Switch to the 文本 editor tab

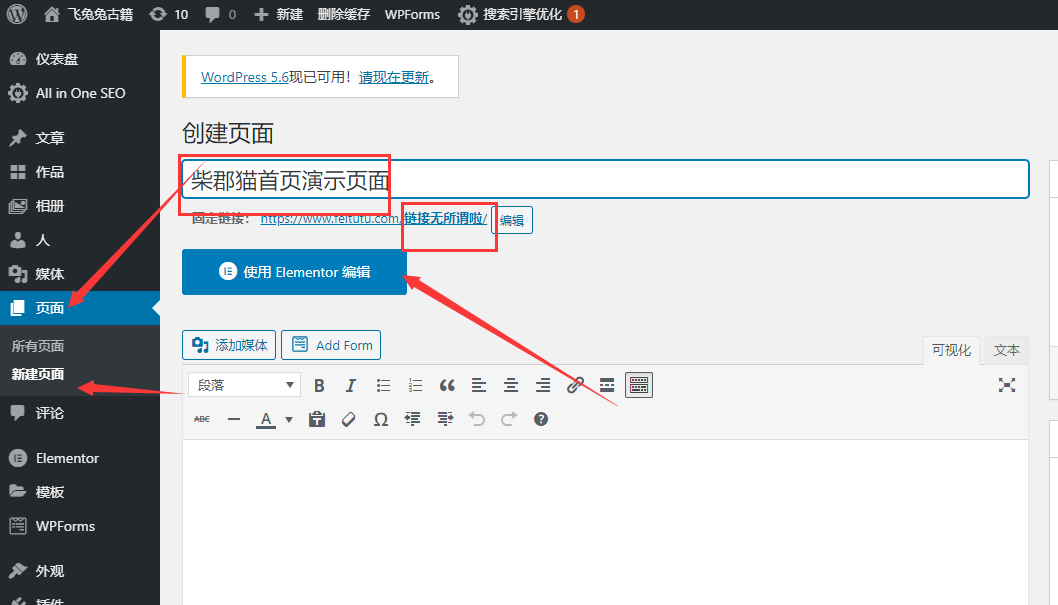pos(1007,350)
